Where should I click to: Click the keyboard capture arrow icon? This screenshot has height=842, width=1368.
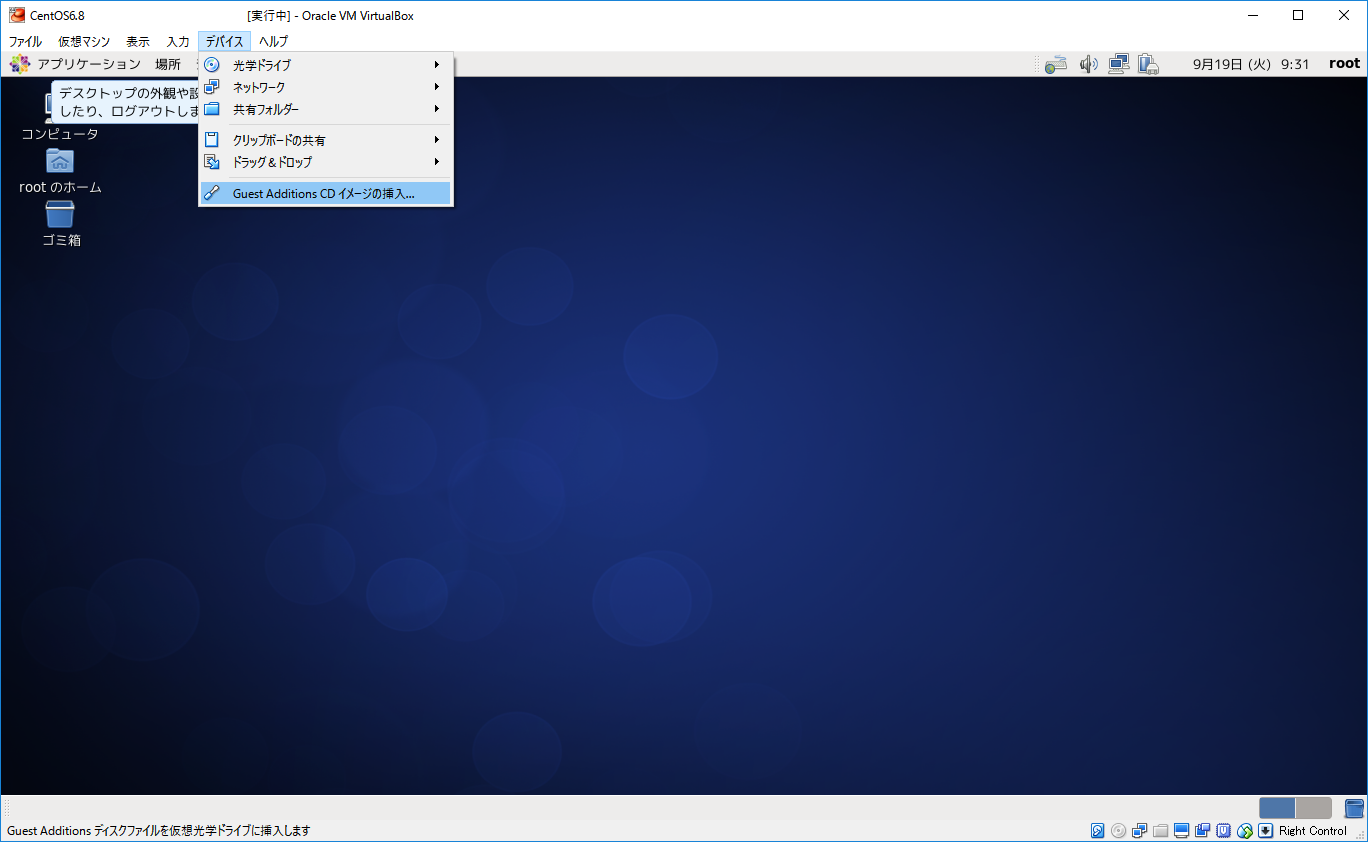1265,831
